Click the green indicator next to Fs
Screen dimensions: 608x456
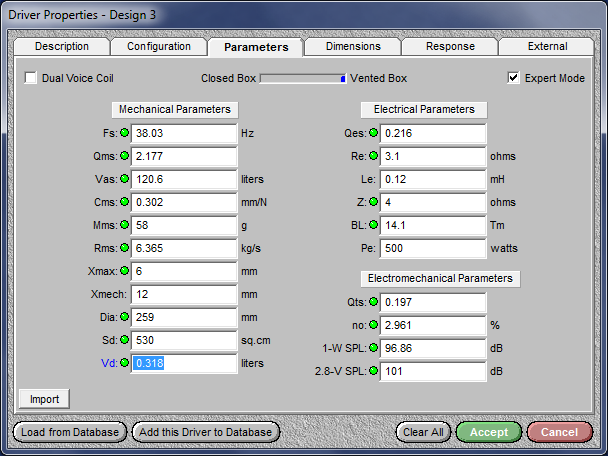(124, 133)
